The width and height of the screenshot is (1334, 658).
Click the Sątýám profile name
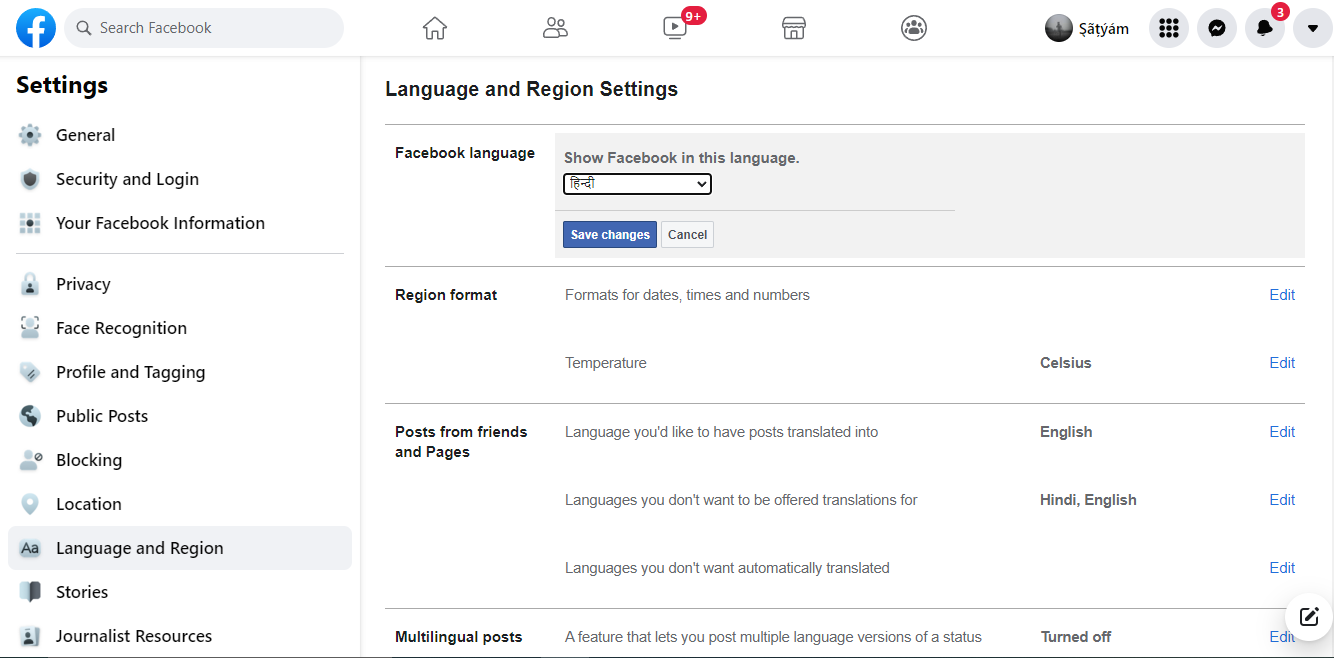coord(1104,29)
